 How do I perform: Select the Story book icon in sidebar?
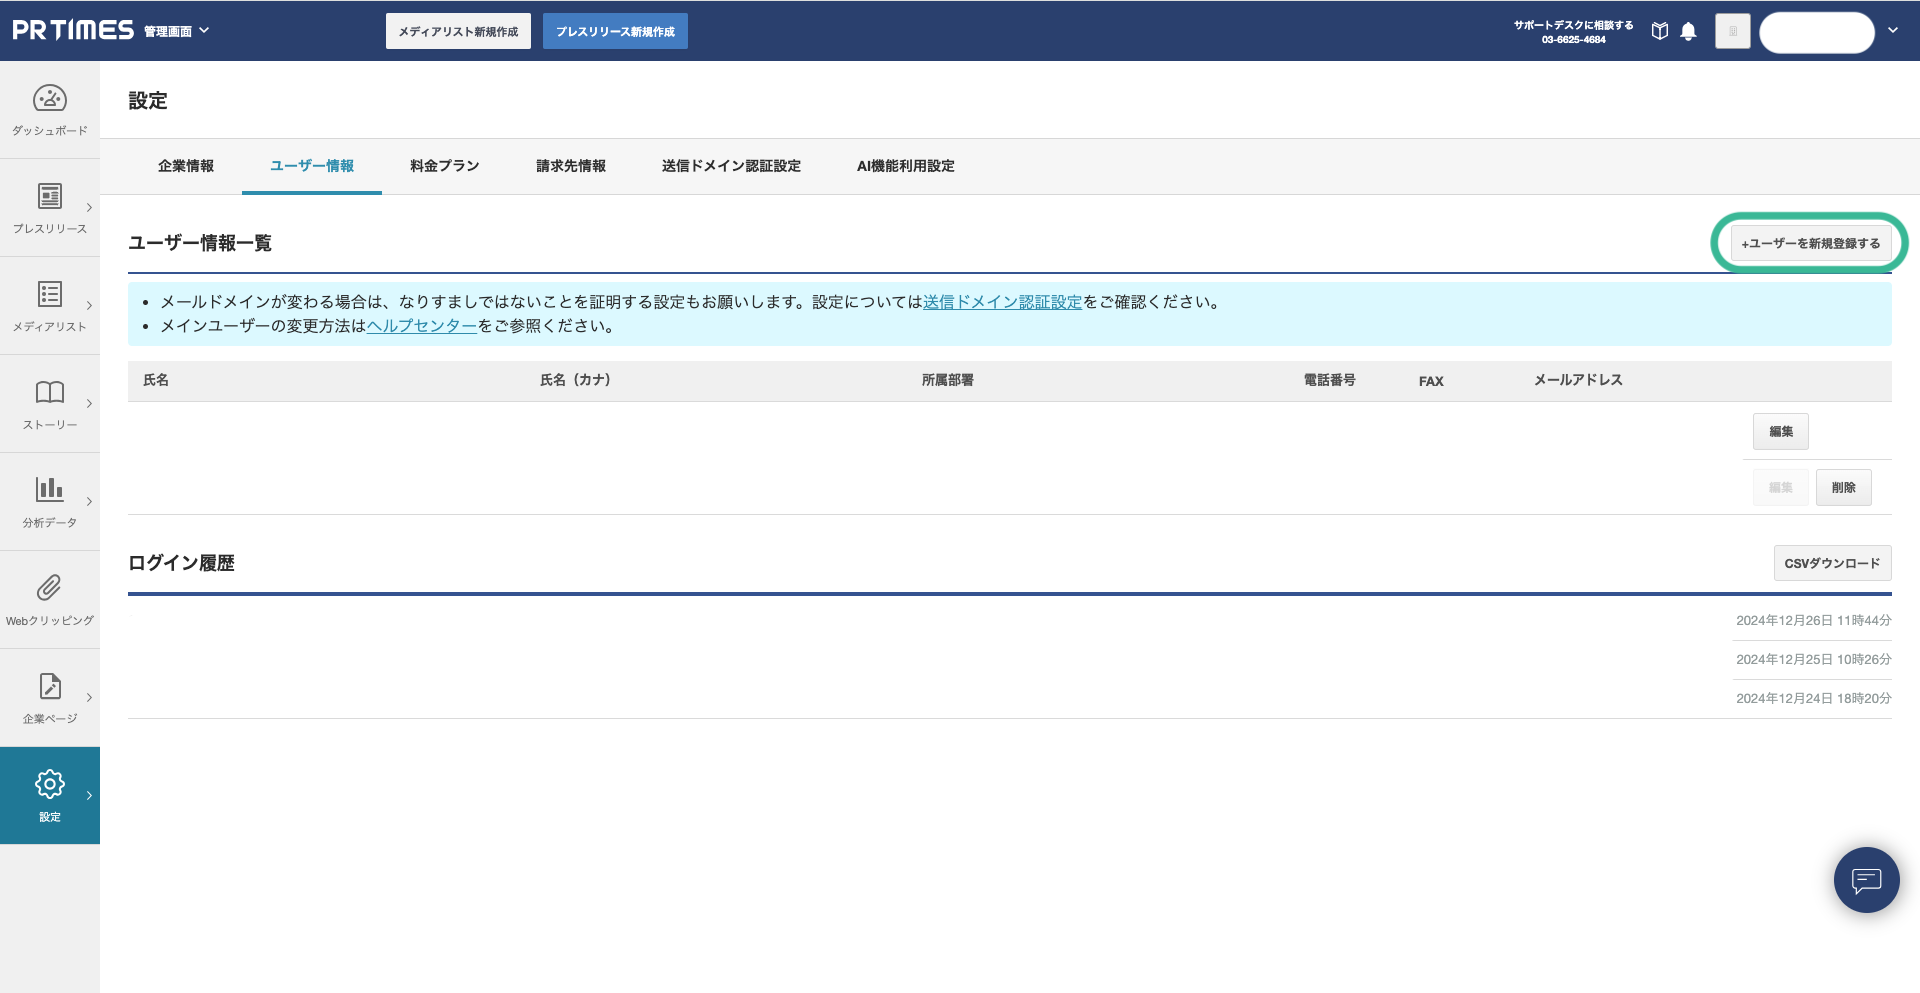pos(50,392)
